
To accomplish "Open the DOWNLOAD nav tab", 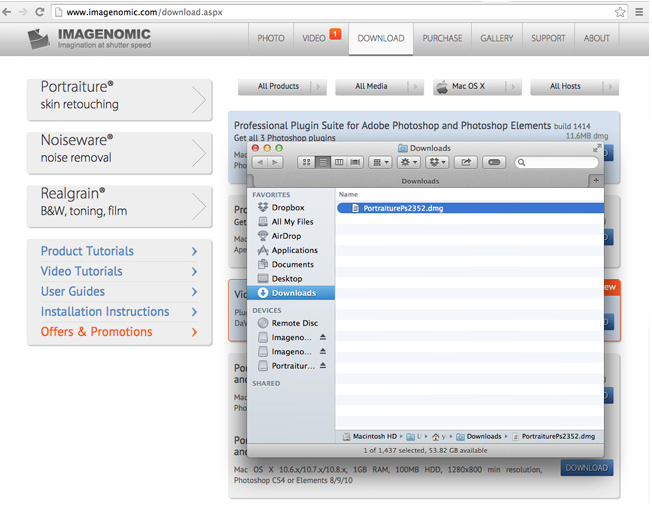I will (381, 38).
